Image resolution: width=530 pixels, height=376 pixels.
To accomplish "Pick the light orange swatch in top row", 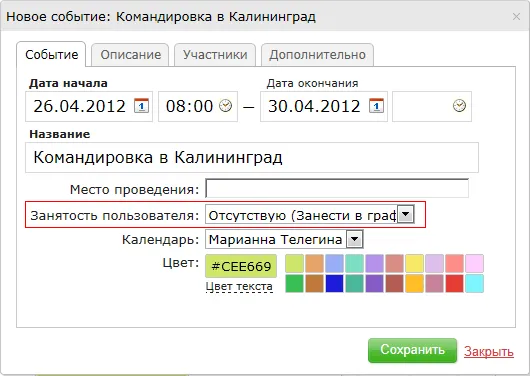I will (314, 263).
